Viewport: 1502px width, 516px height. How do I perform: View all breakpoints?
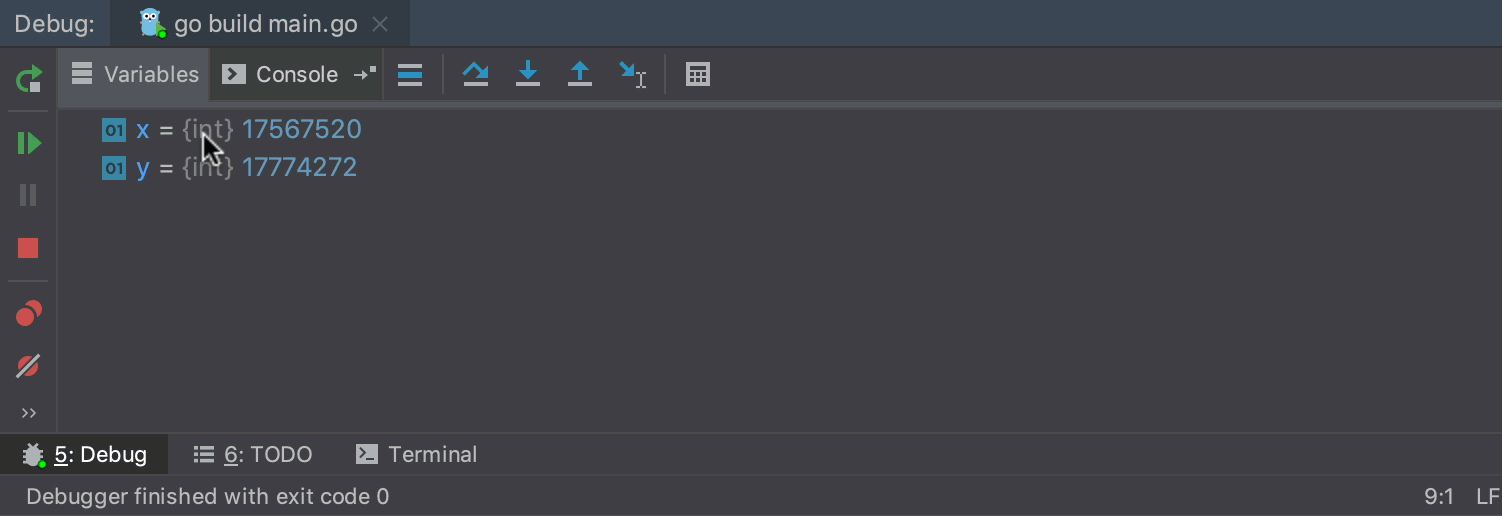tap(29, 314)
